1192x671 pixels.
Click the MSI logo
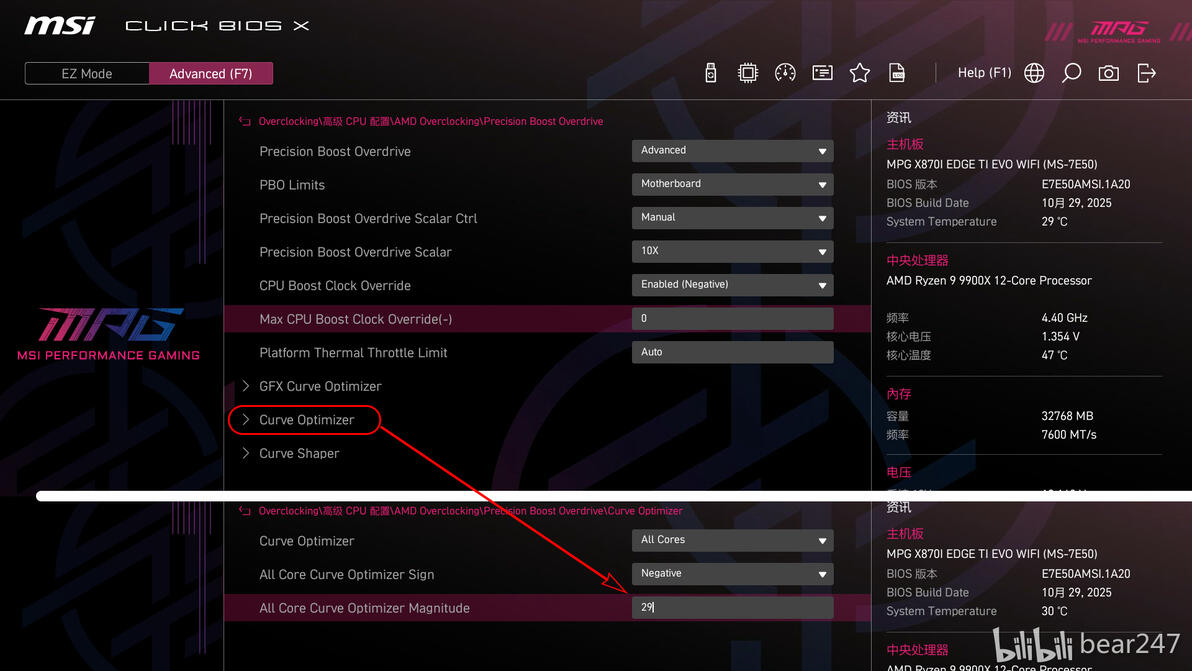tap(60, 25)
